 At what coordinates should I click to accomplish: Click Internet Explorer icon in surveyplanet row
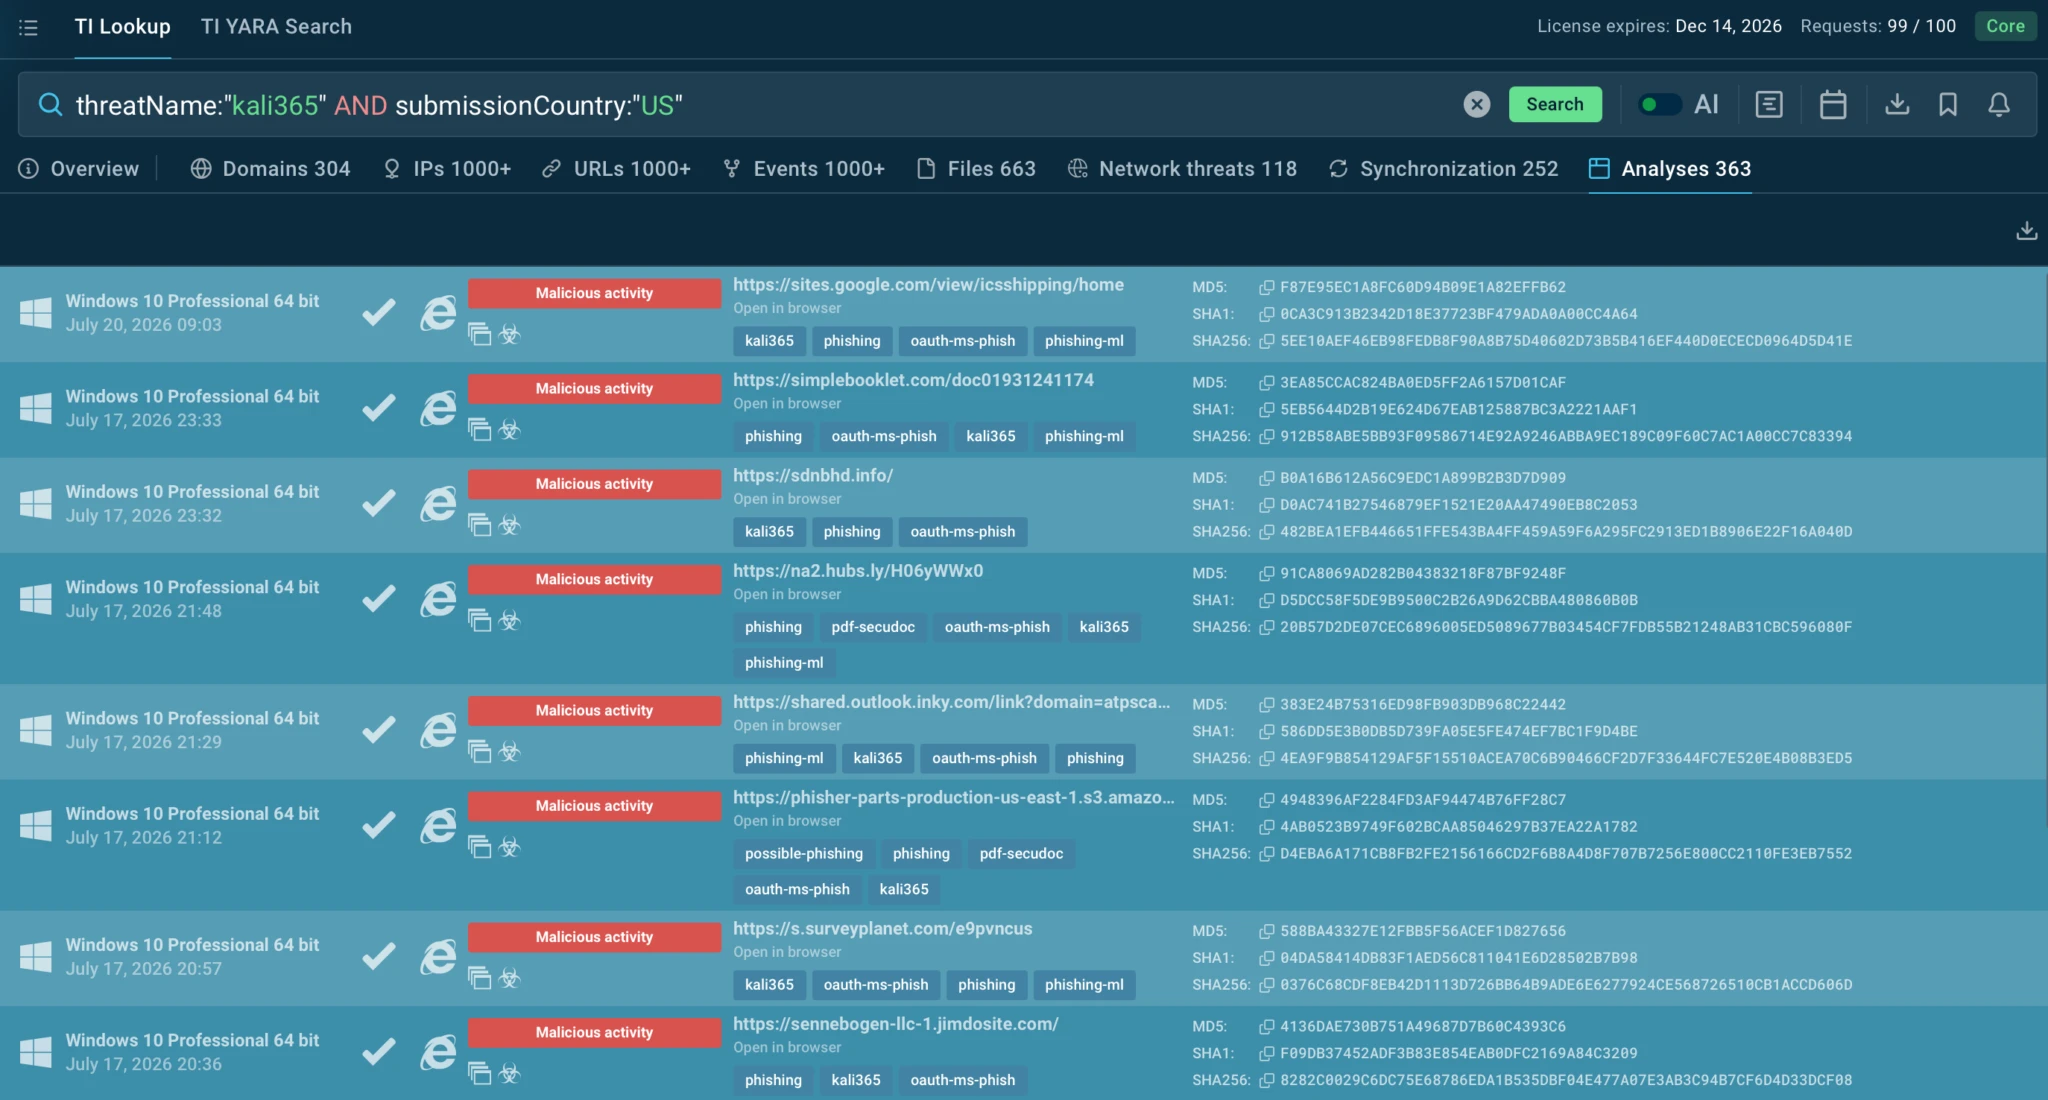[437, 957]
